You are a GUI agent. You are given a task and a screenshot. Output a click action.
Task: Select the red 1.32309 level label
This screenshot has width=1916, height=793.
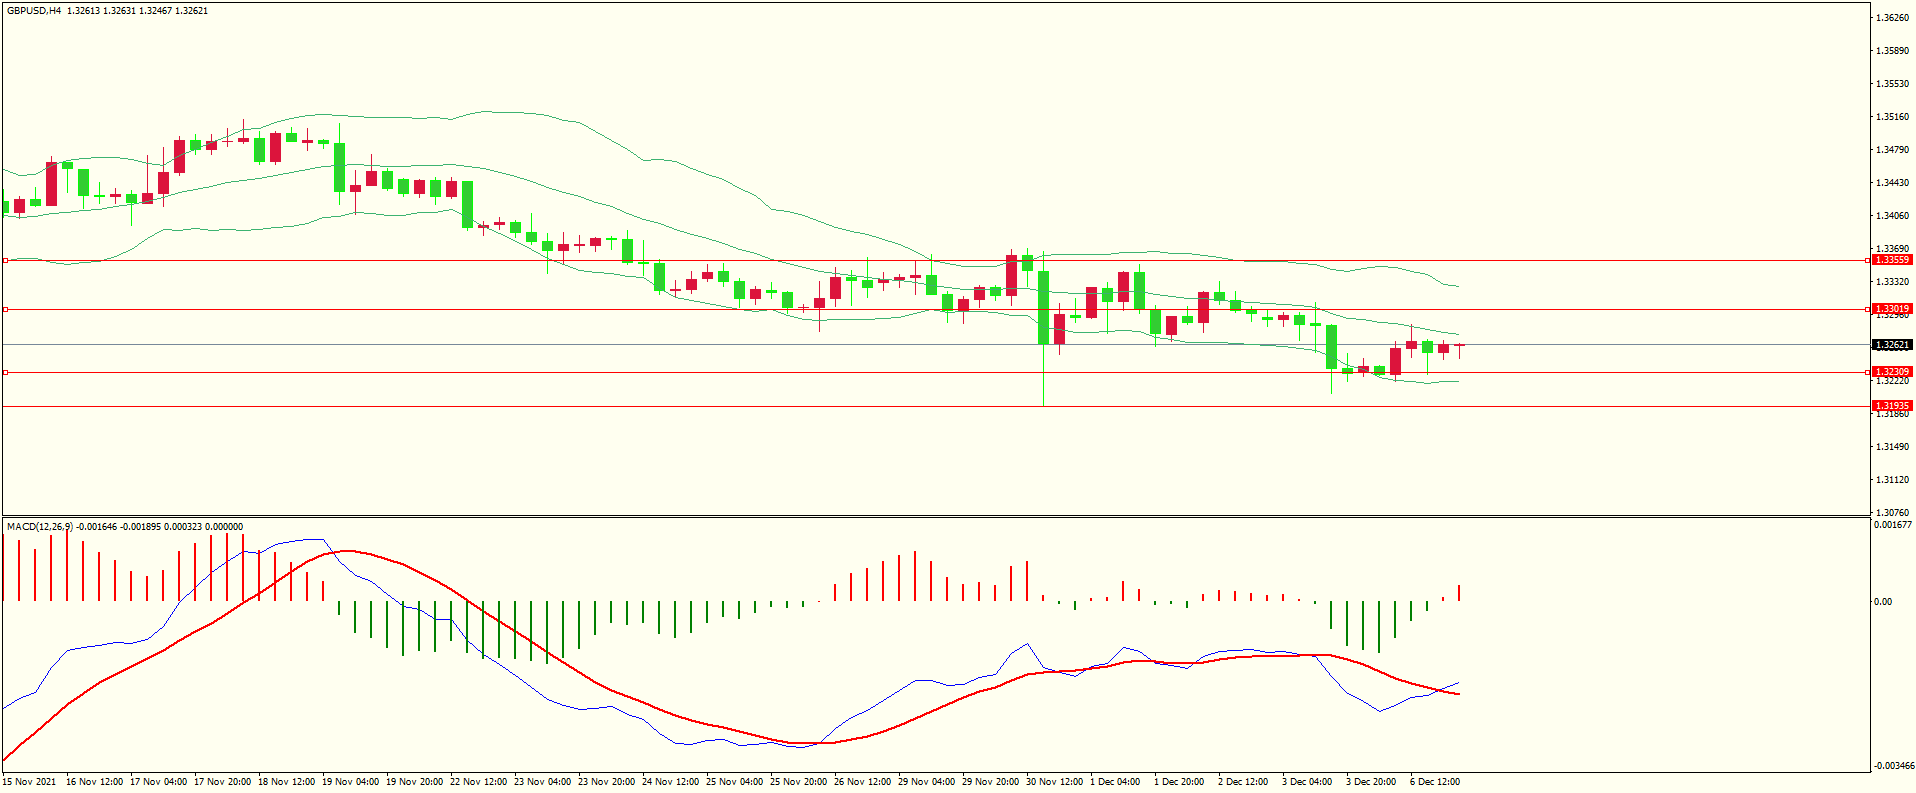coord(1891,372)
